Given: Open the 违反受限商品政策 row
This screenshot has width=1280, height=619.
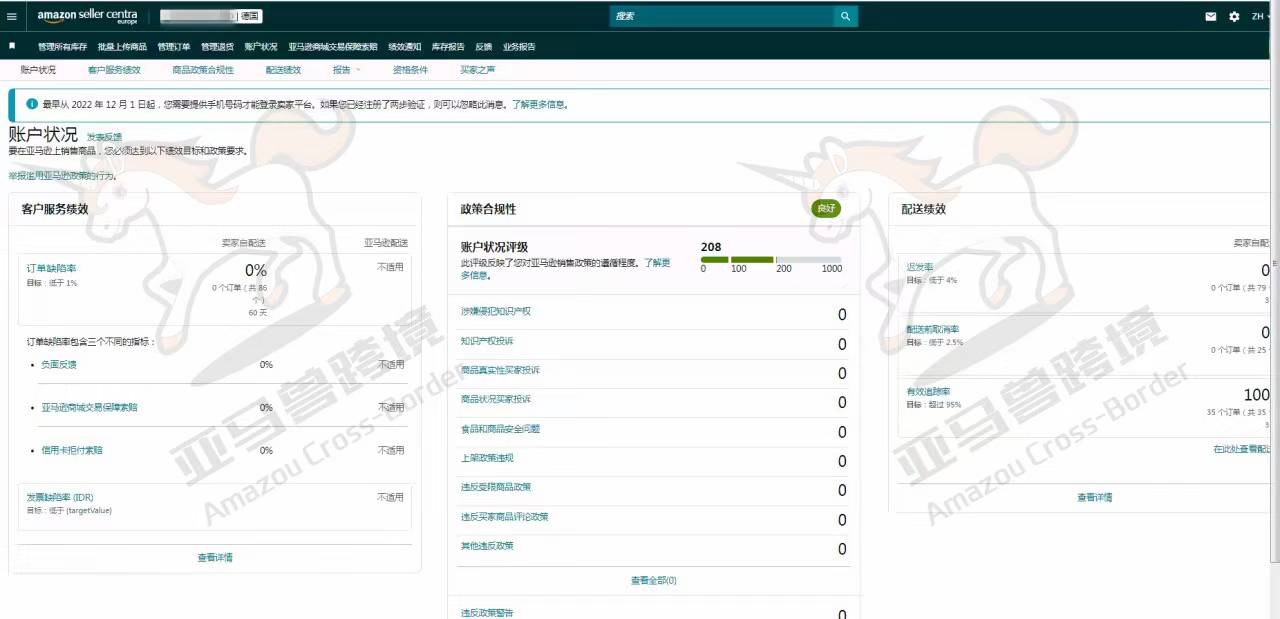Looking at the screenshot, I should (x=654, y=489).
